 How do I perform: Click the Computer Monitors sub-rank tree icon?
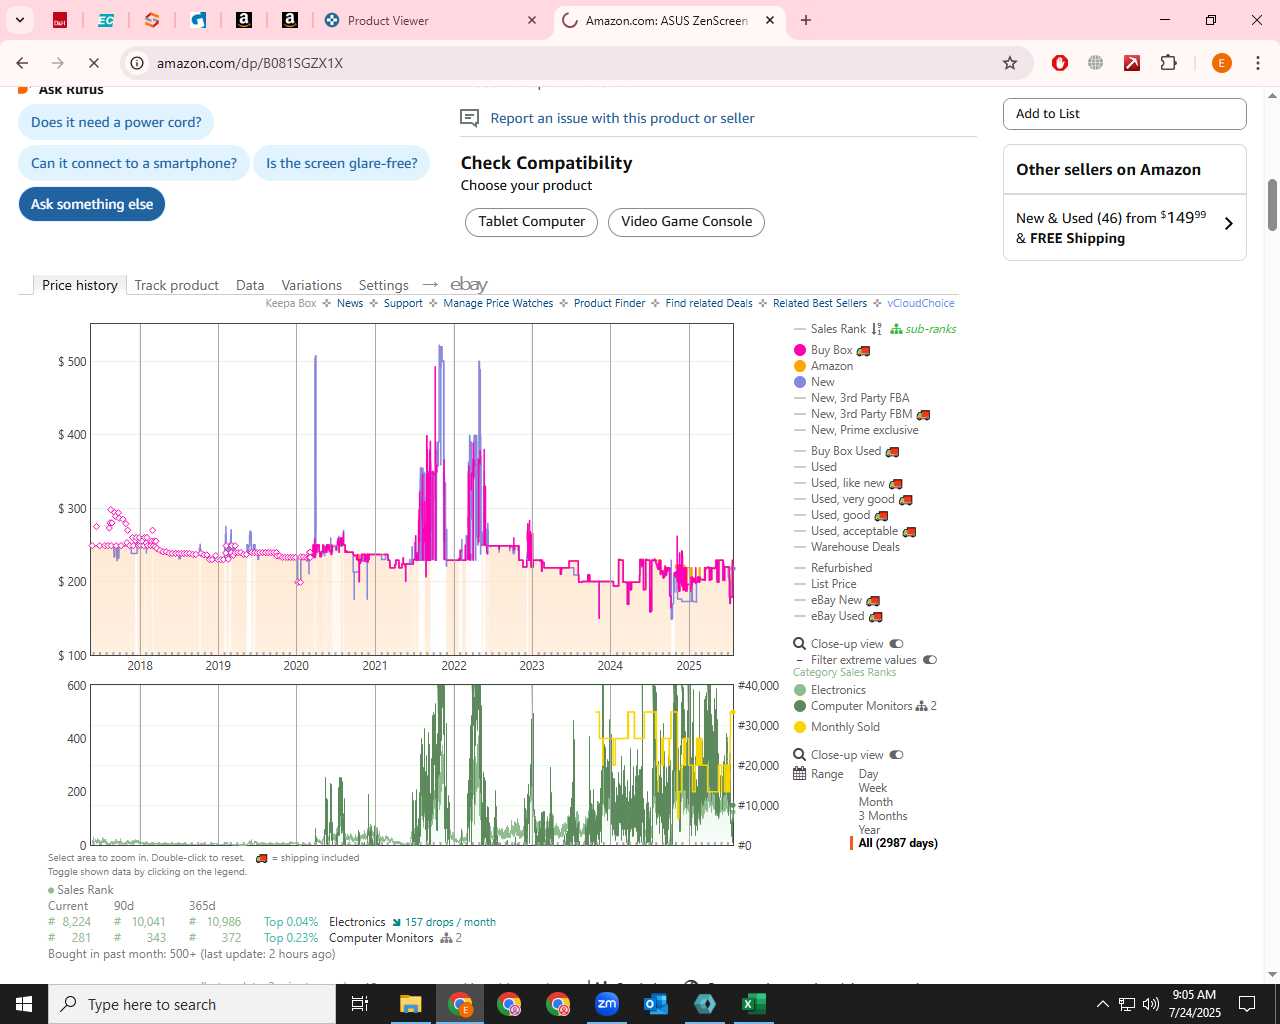pyautogui.click(x=921, y=706)
